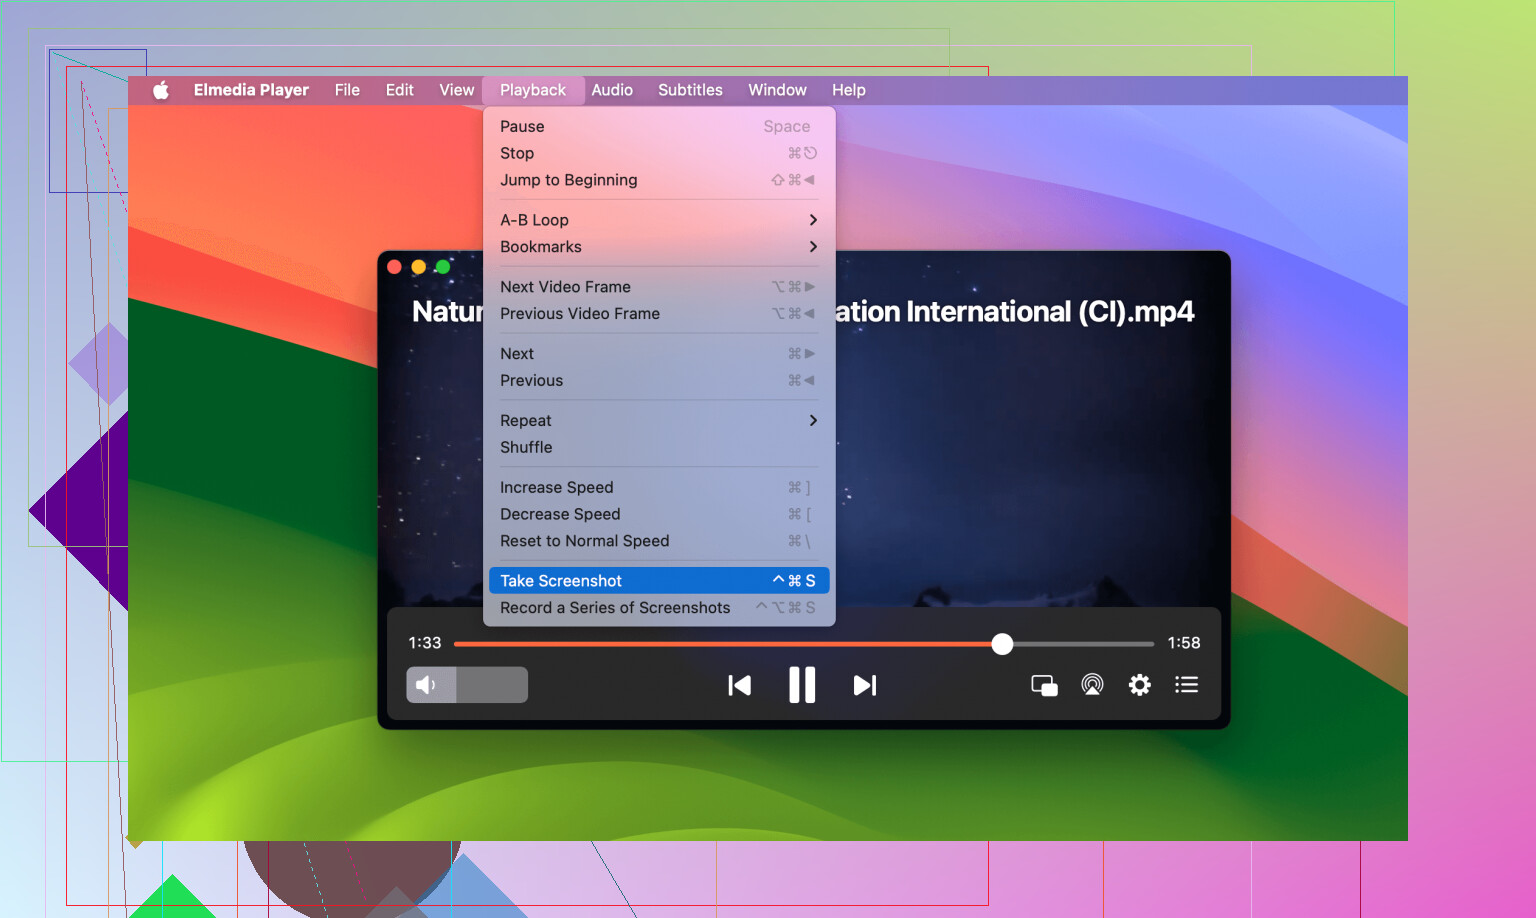Screen dimensions: 1536x918
Task: Open the Elmedia Player application menu
Action: [x=251, y=90]
